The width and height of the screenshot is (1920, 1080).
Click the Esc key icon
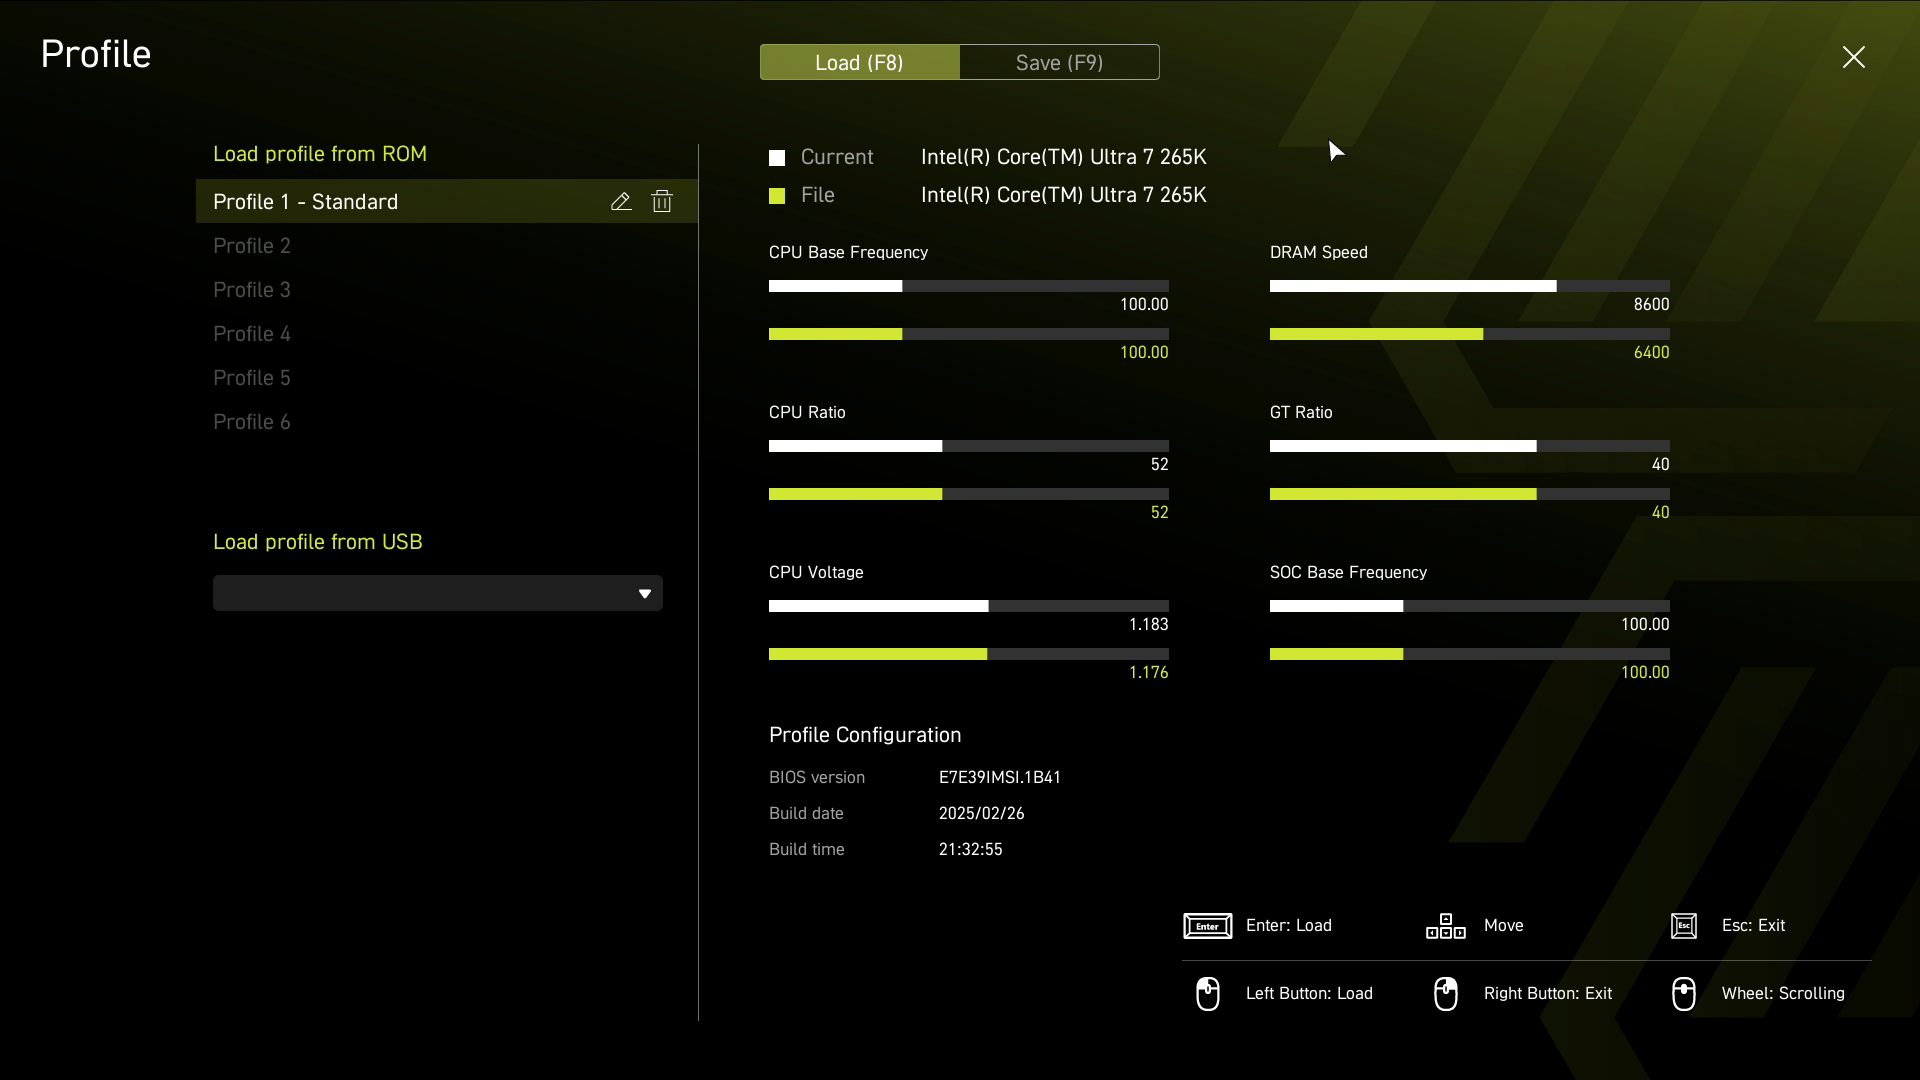[x=1684, y=926]
